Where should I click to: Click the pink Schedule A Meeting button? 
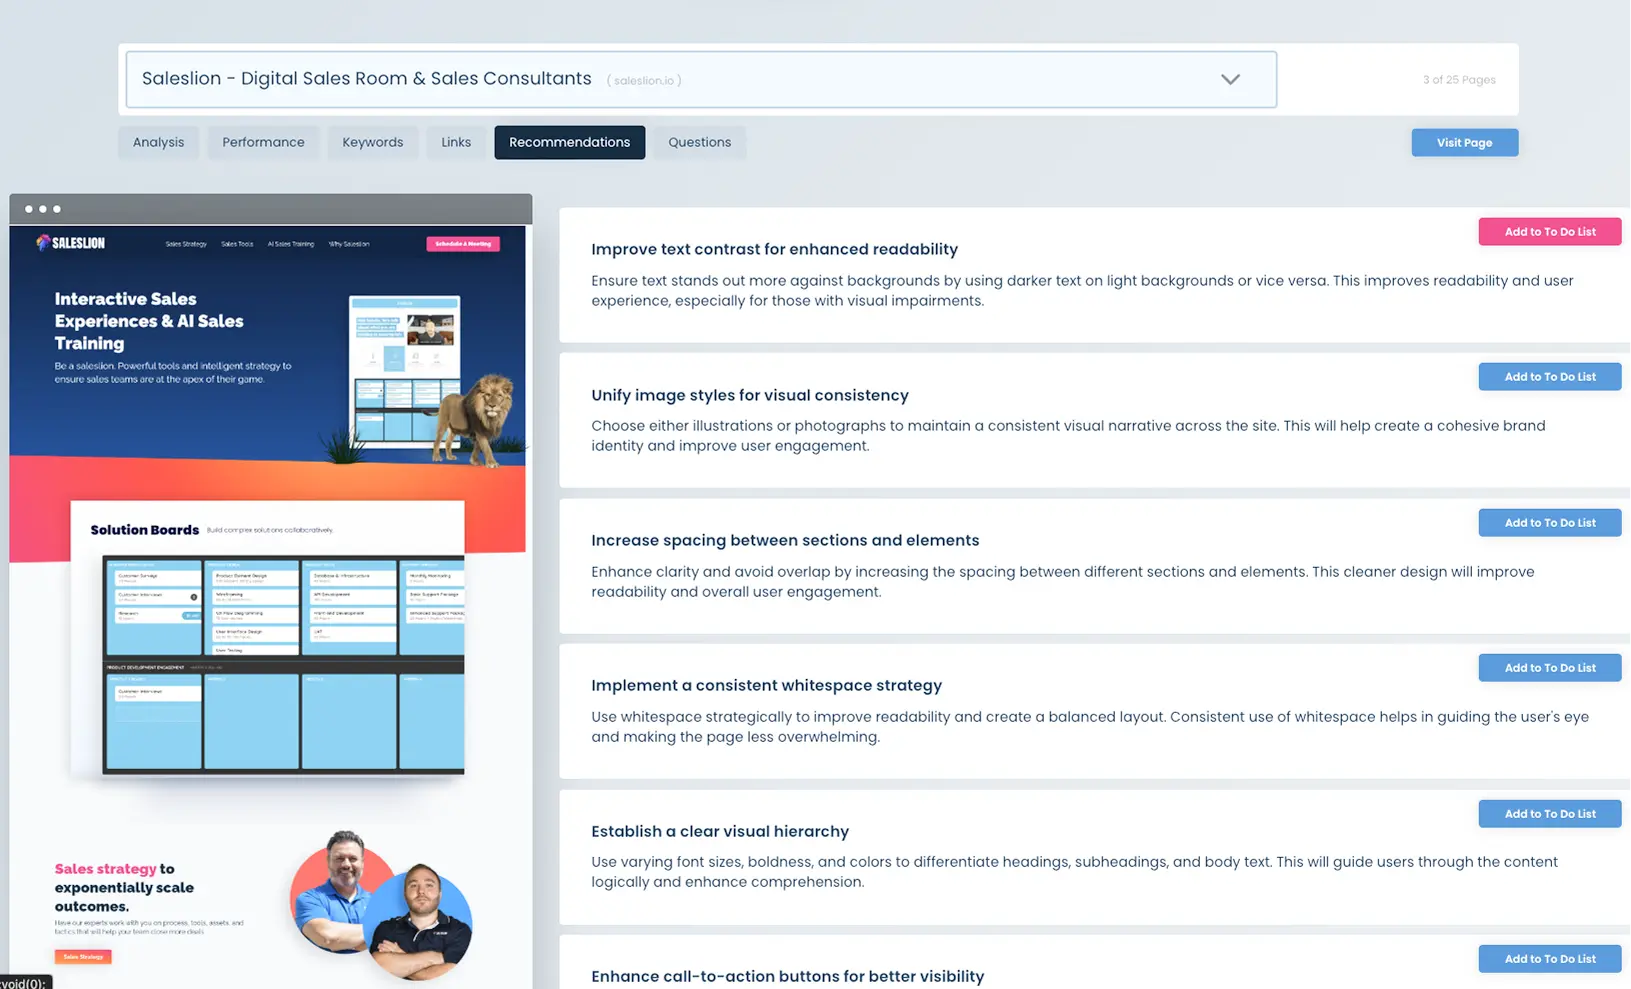463,243
